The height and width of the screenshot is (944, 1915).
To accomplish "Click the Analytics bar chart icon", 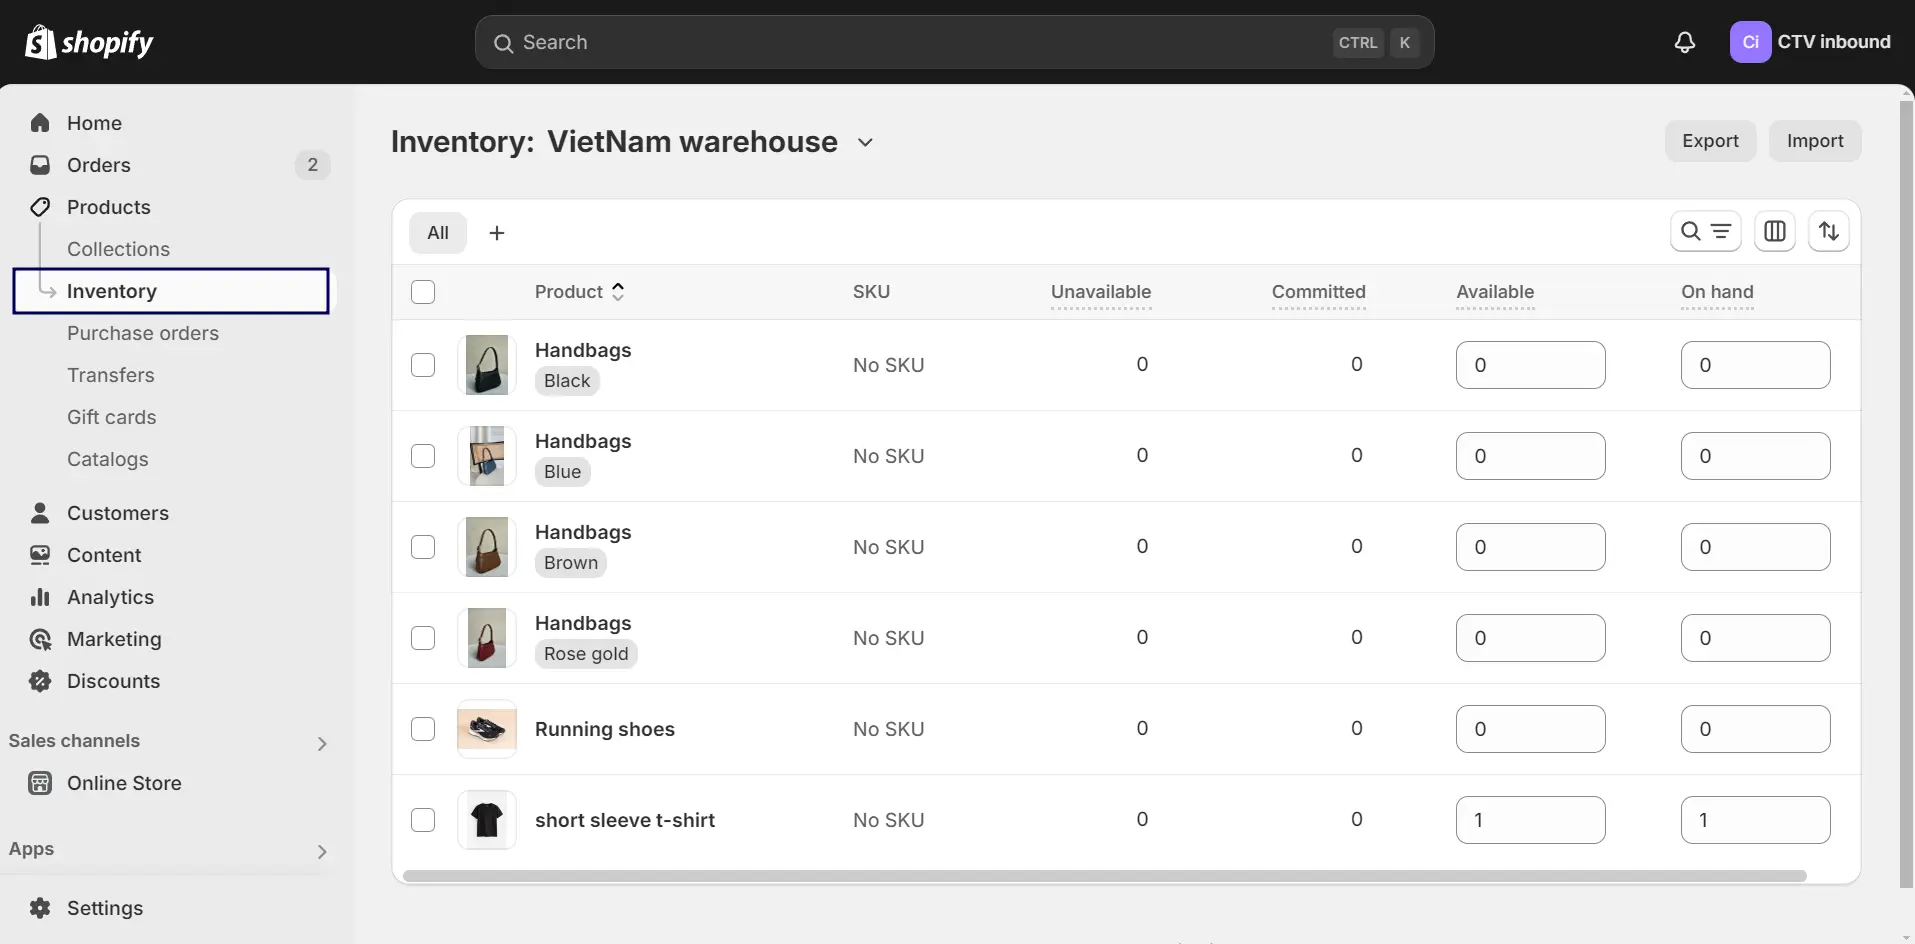I will (40, 597).
